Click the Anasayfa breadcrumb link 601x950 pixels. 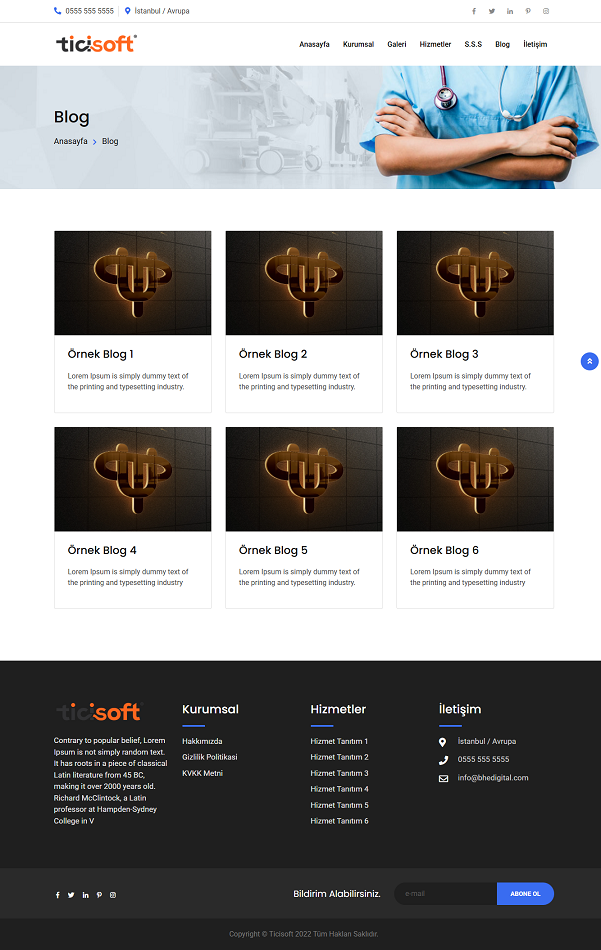70,141
